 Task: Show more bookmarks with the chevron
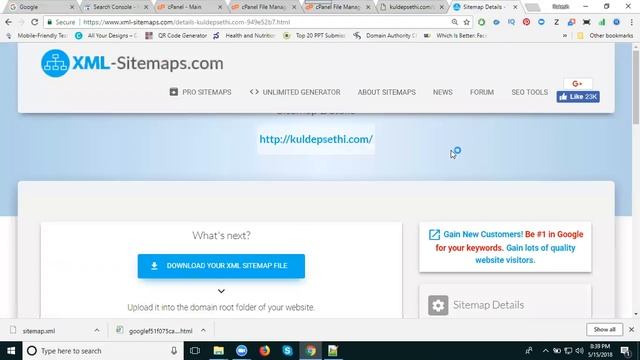[565, 36]
